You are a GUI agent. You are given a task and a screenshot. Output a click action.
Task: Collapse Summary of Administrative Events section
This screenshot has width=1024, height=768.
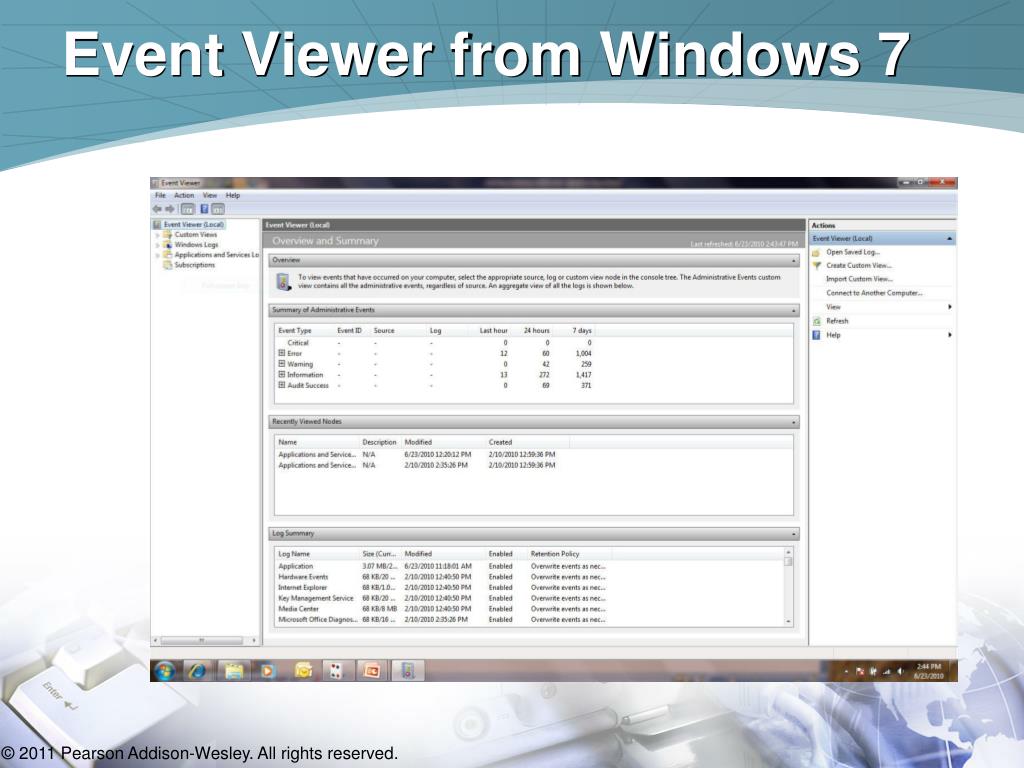(793, 311)
